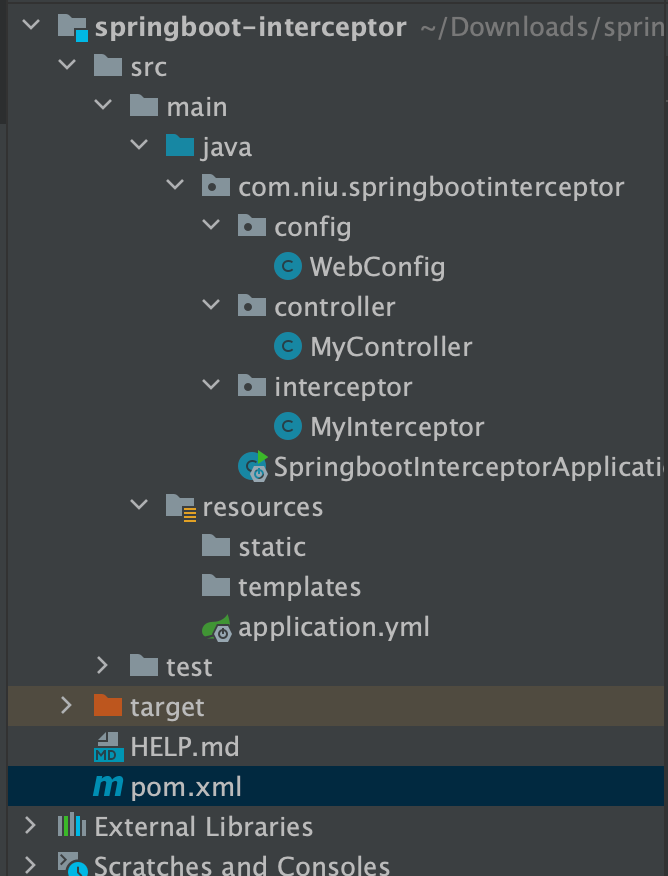This screenshot has height=876, width=668.
Task: Select the static folder
Action: (x=271, y=547)
